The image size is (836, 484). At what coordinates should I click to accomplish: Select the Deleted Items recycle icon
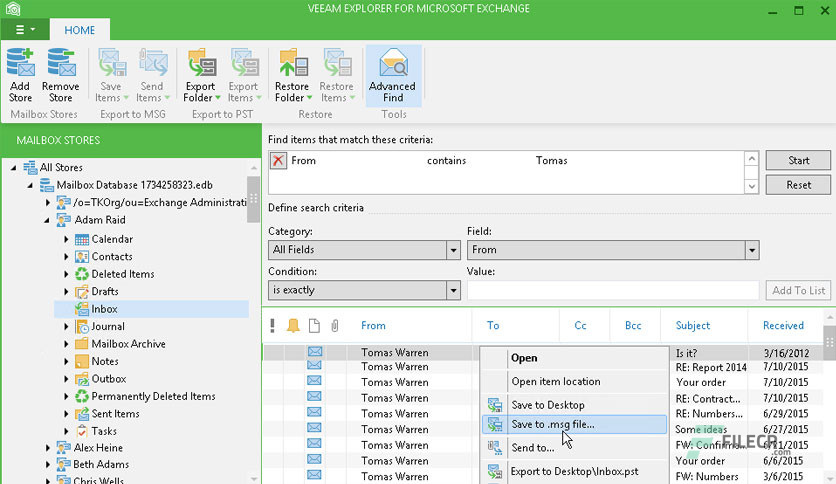coord(82,274)
